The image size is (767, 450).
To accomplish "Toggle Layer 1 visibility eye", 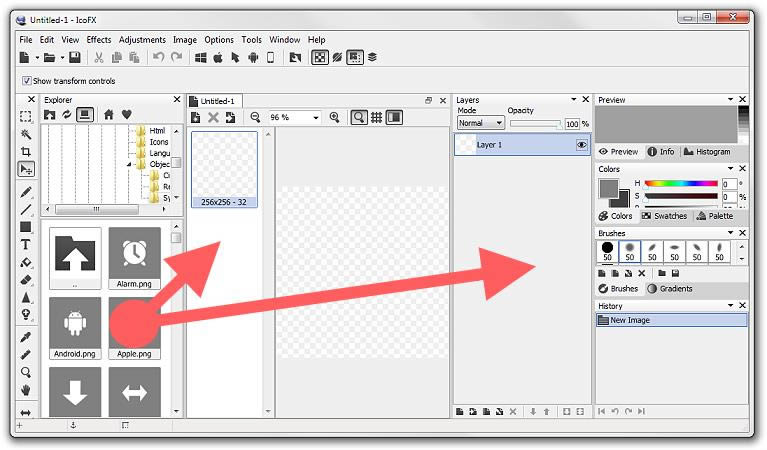I will pos(582,145).
